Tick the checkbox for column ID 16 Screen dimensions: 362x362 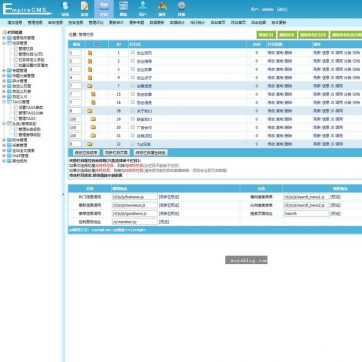tap(133, 102)
